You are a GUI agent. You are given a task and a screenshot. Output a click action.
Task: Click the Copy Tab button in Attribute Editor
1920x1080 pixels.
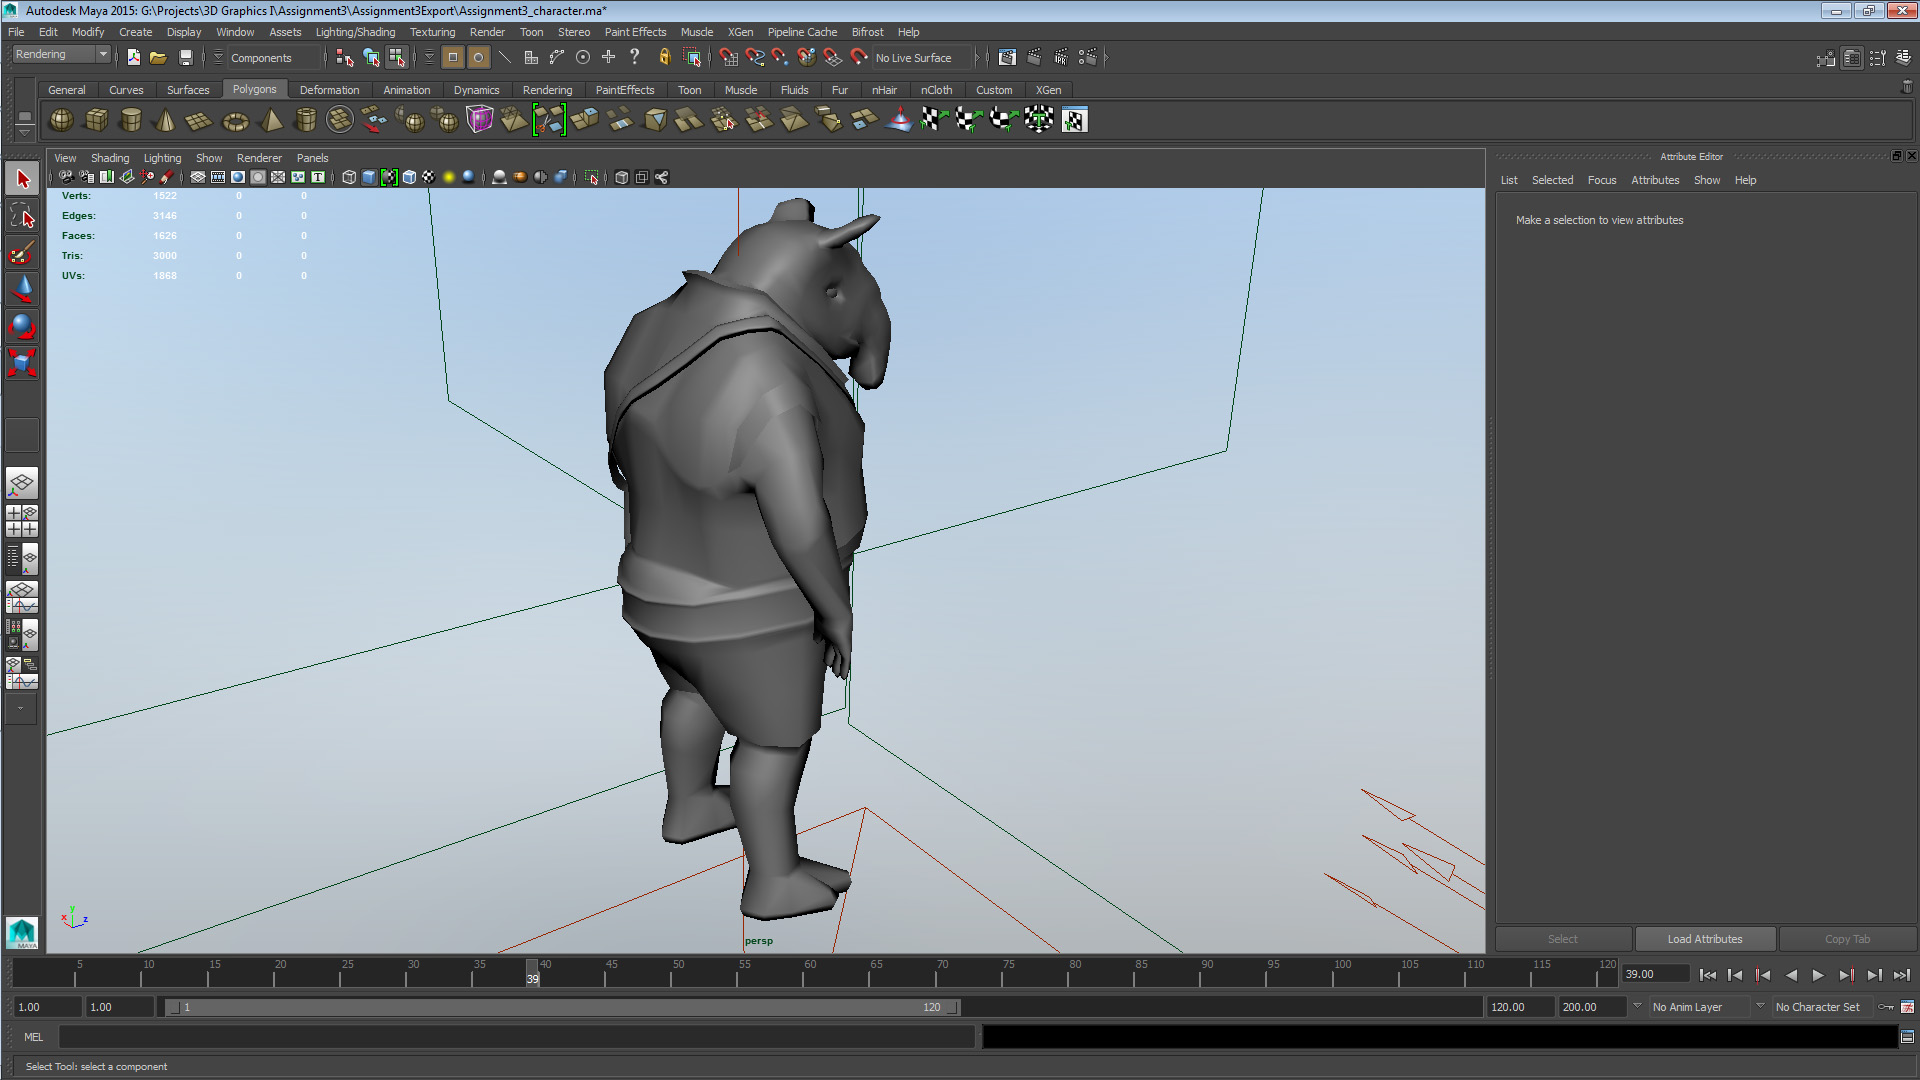click(x=1846, y=938)
